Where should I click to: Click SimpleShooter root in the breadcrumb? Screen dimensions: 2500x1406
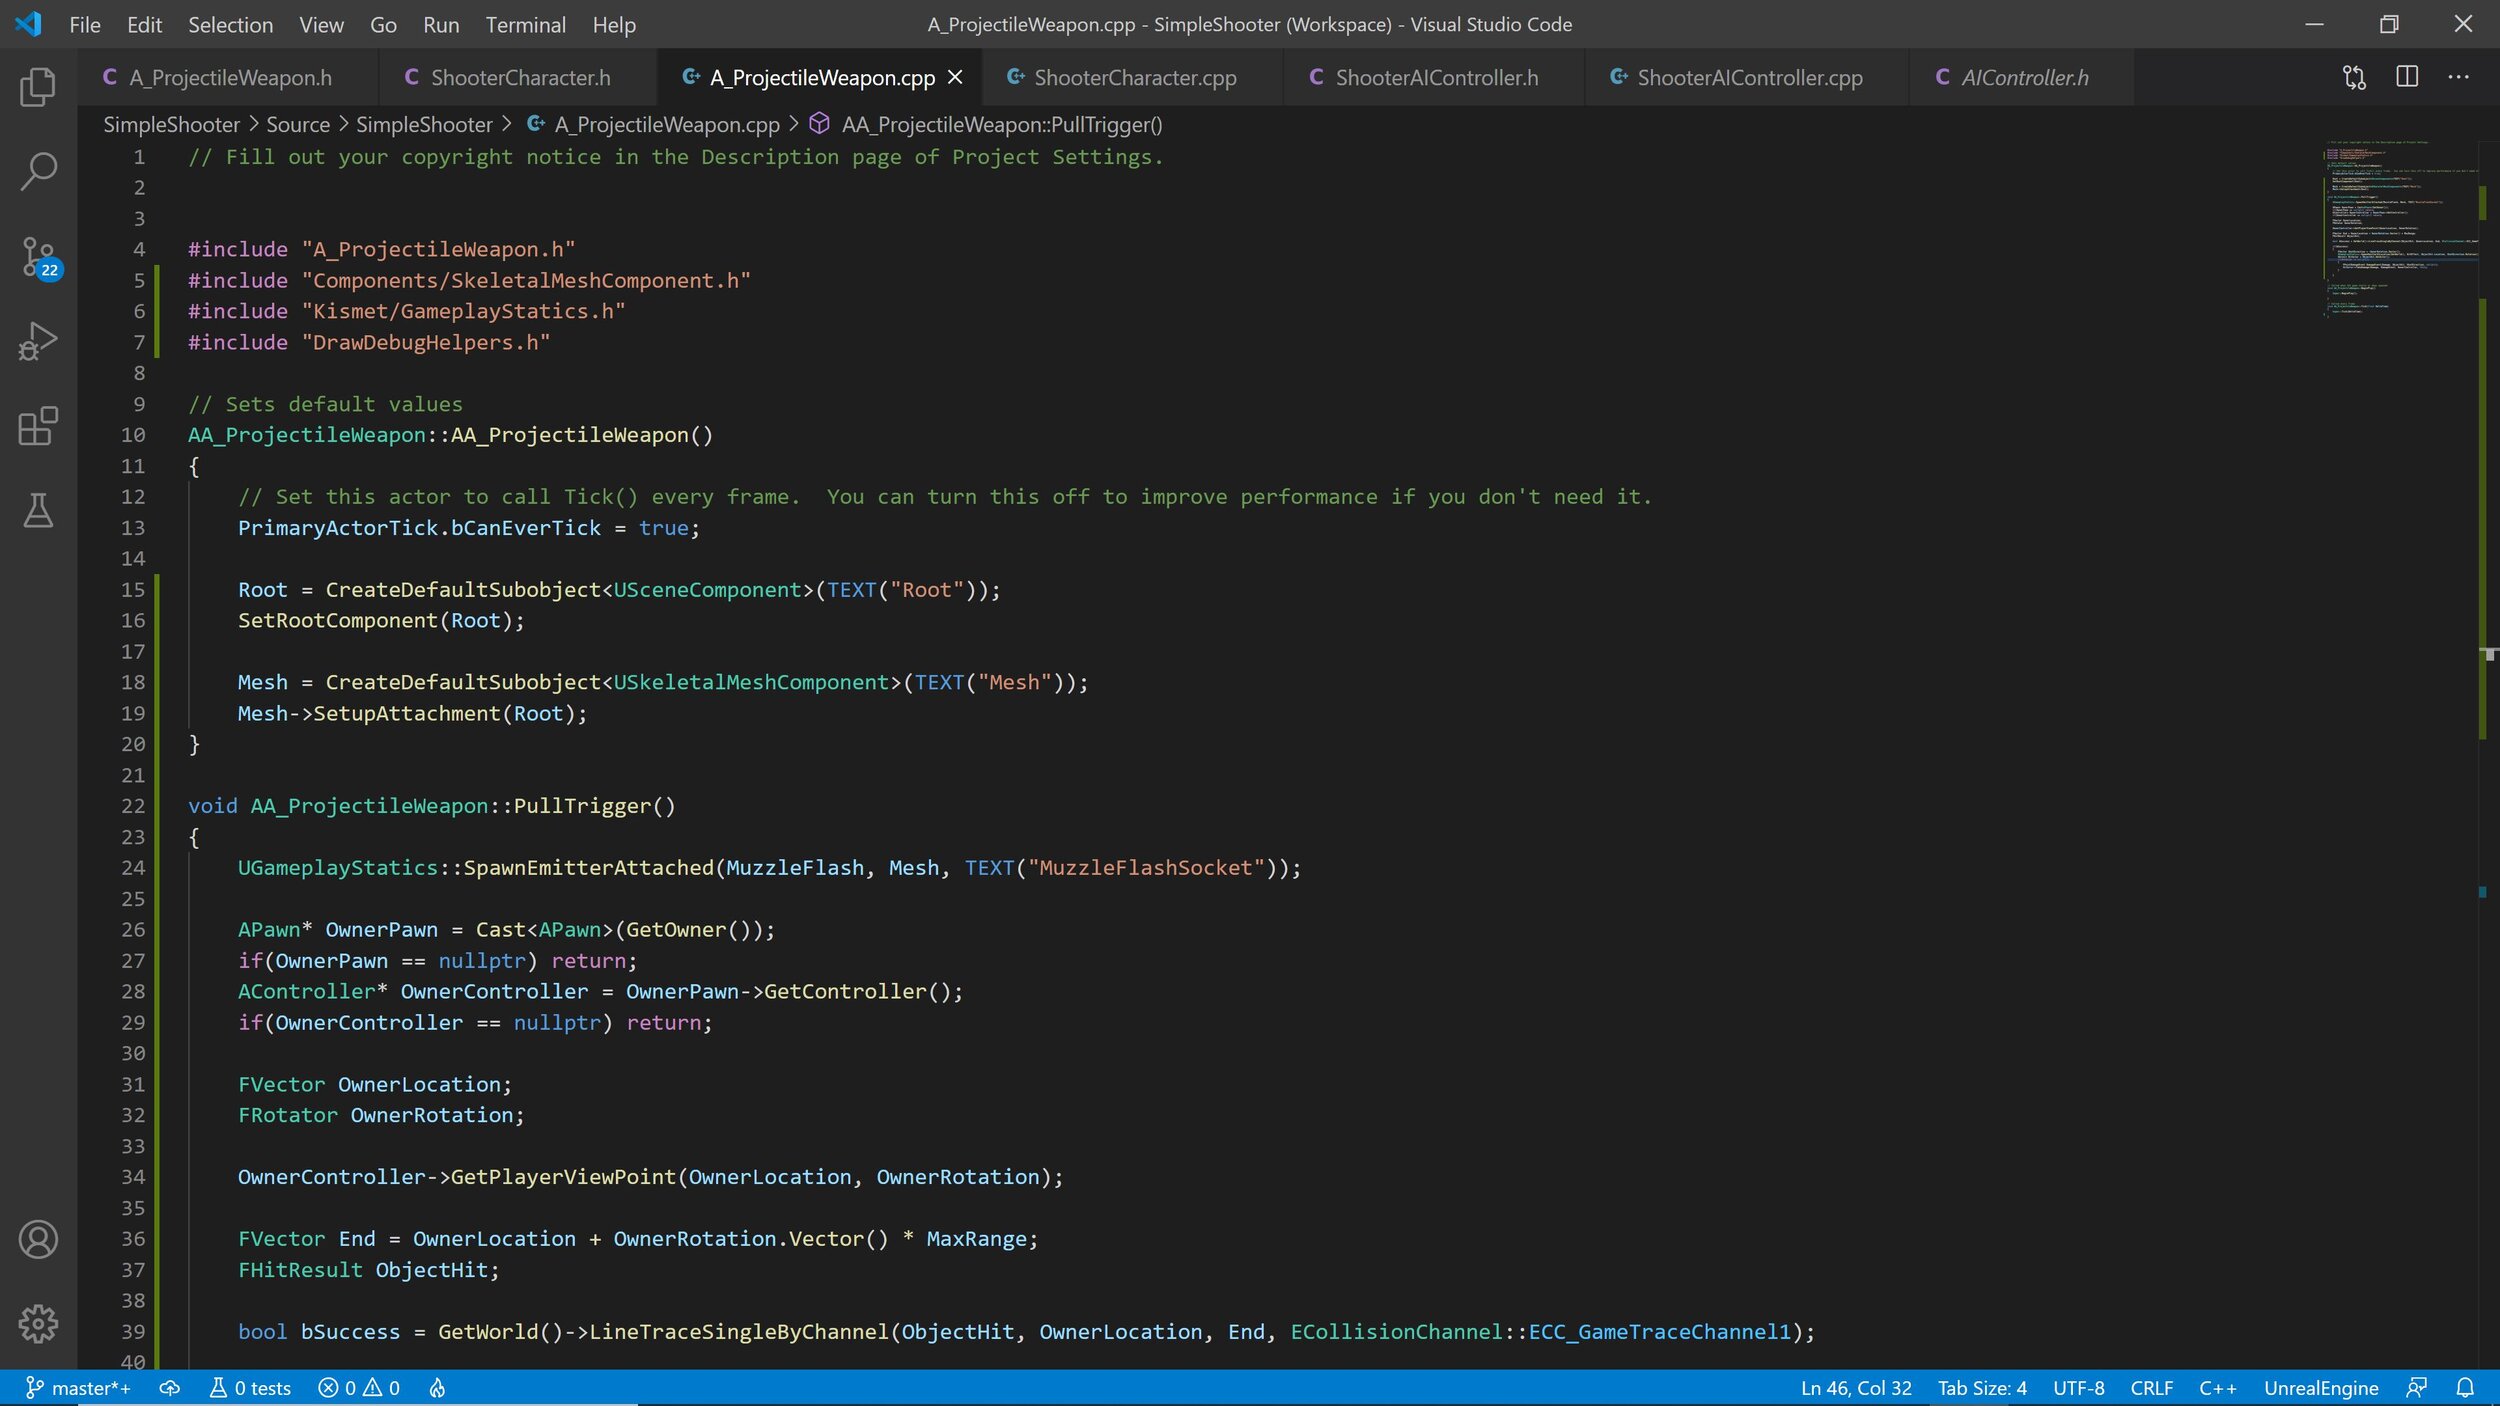pyautogui.click(x=171, y=124)
